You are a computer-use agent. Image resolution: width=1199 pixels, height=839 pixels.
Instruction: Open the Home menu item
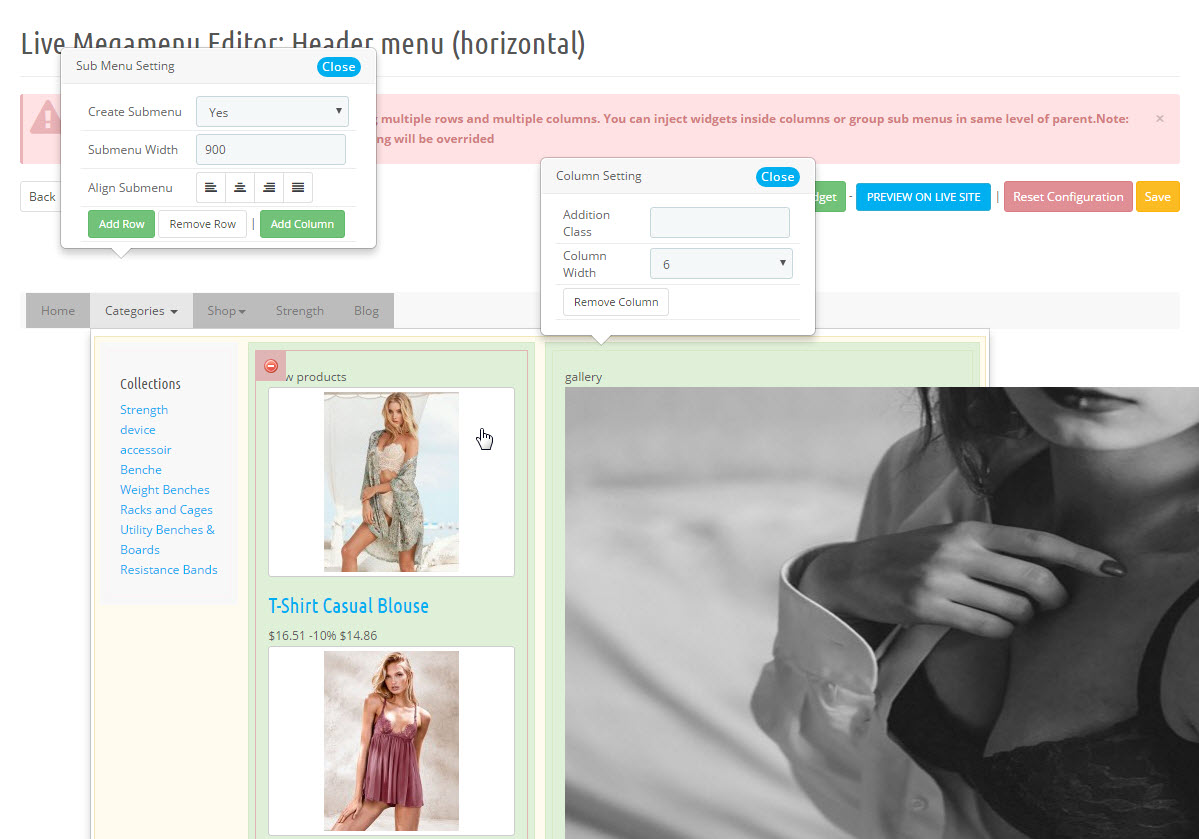(58, 311)
